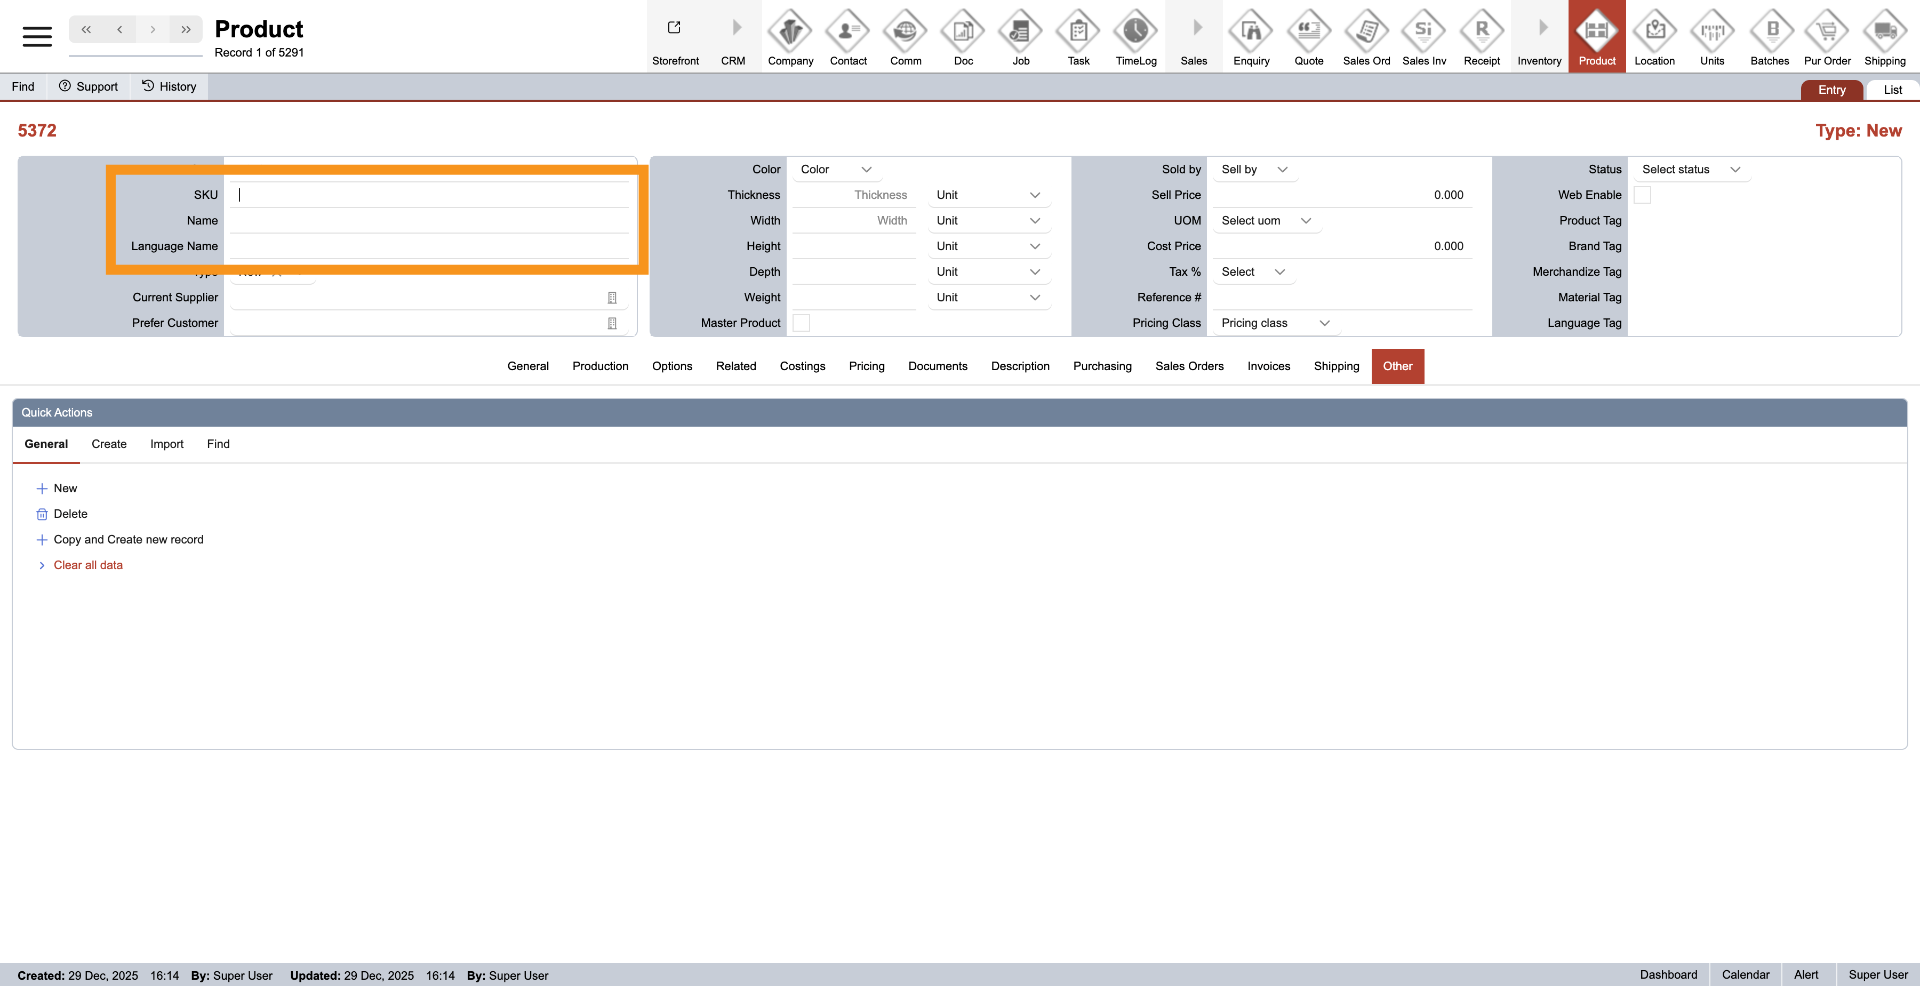Open the Select uom dropdown
1920x986 pixels.
[x=1265, y=221]
